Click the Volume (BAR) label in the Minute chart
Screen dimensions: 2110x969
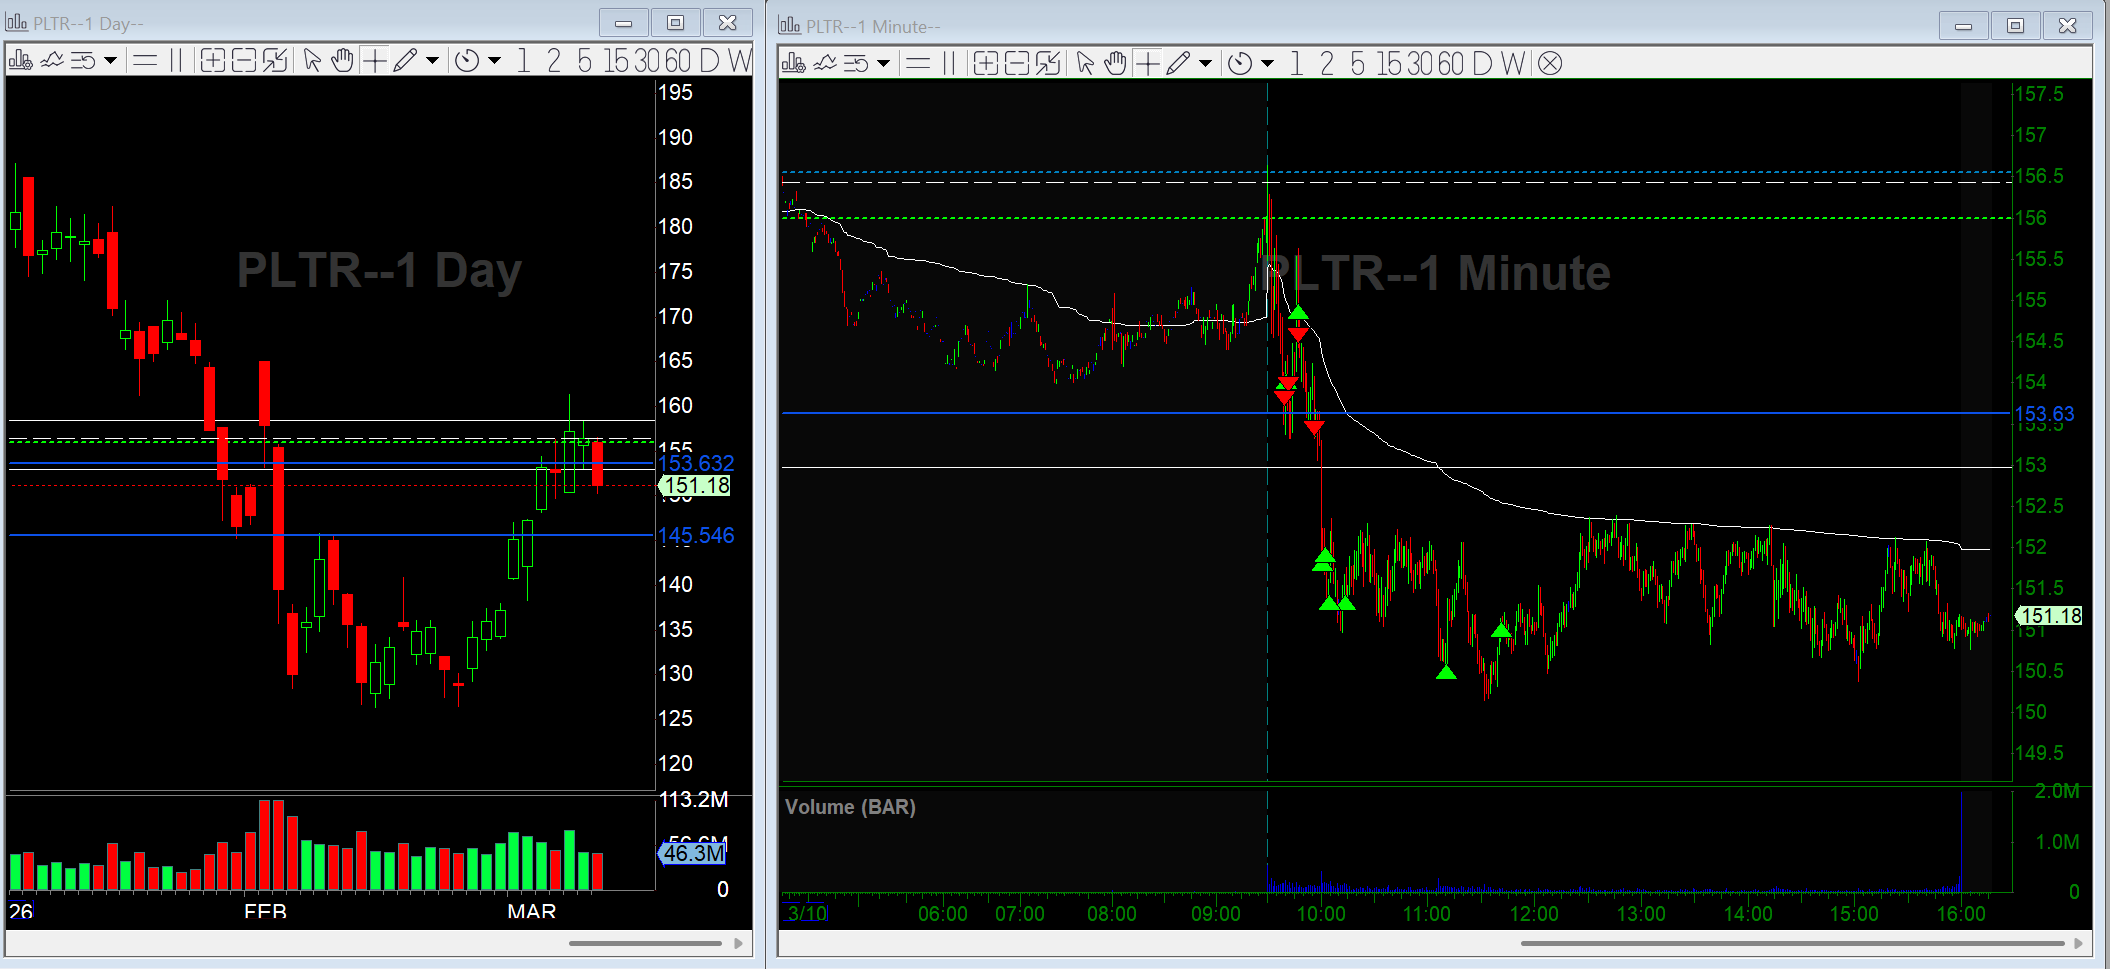click(850, 807)
